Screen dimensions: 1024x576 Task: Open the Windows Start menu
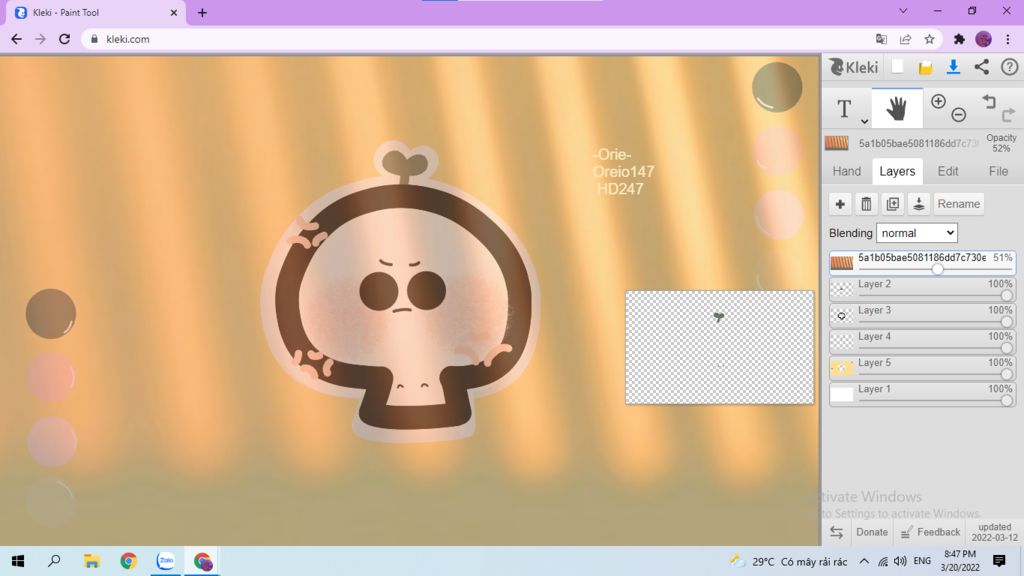coord(18,561)
